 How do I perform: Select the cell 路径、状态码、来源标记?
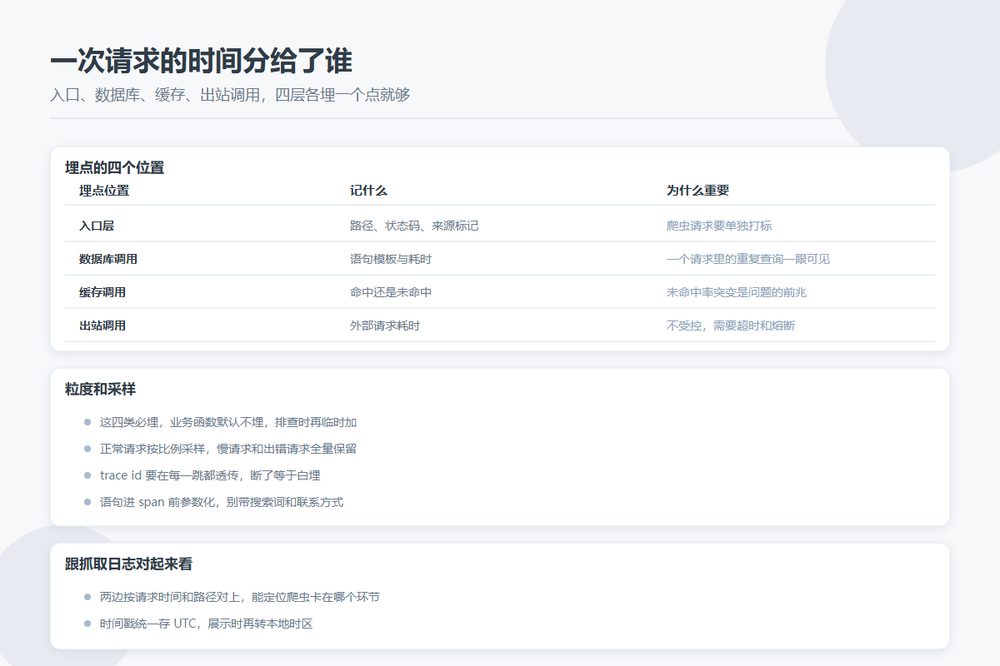[x=414, y=226]
